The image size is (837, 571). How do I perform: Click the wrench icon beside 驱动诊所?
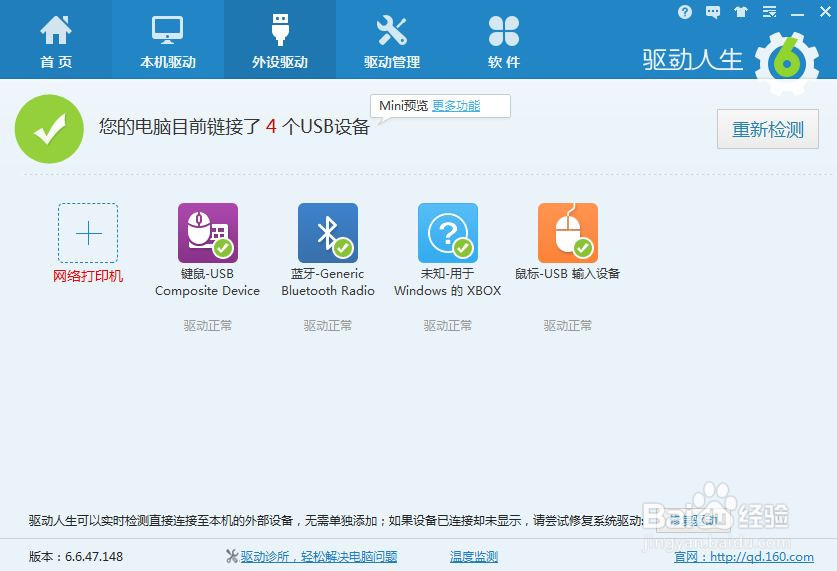point(232,557)
